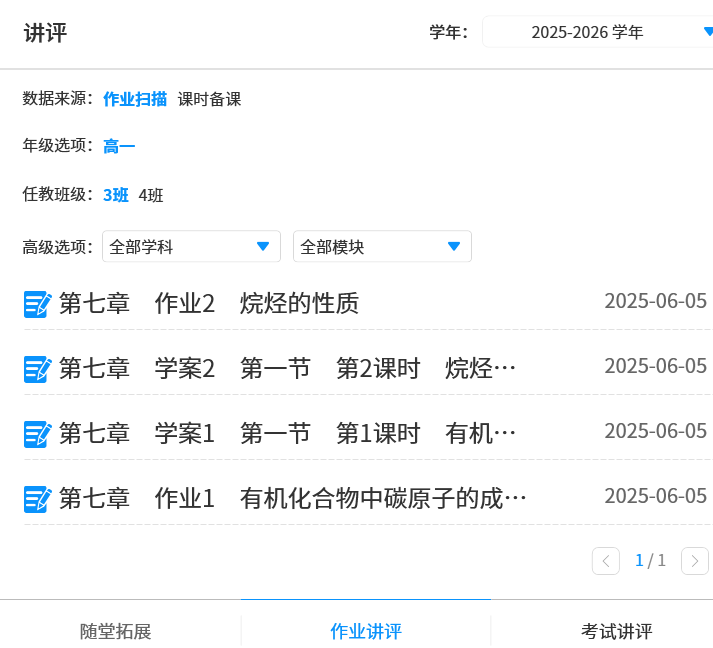Go to the previous page arrow
This screenshot has width=713, height=648.
point(606,561)
